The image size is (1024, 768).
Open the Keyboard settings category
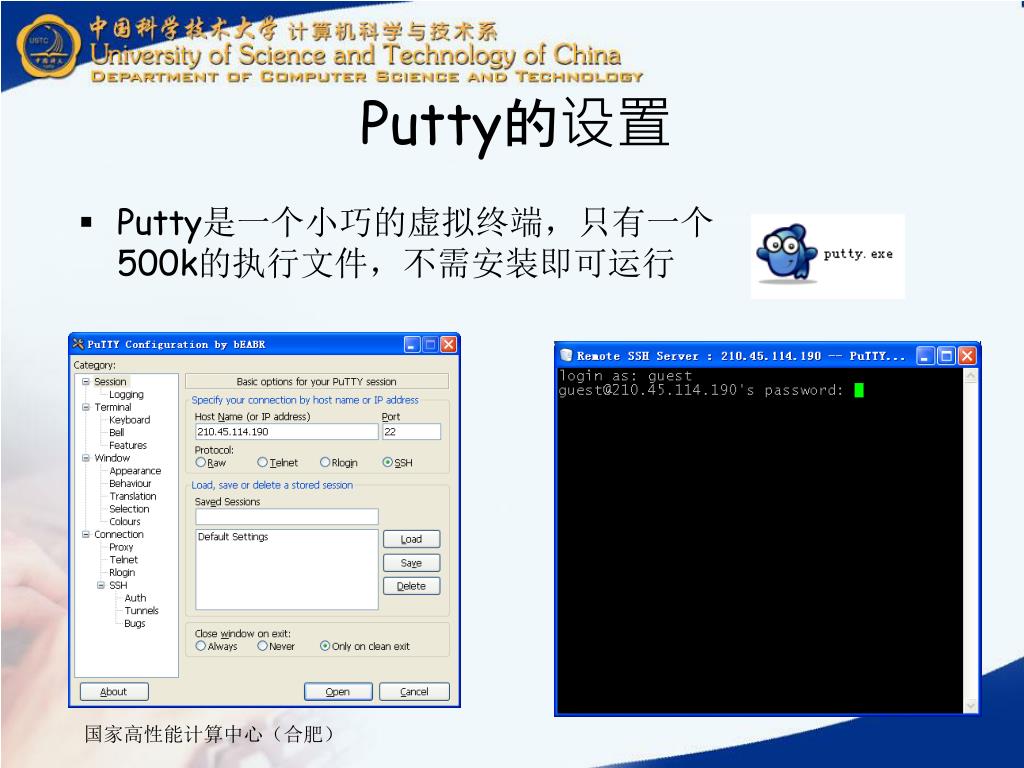click(129, 420)
